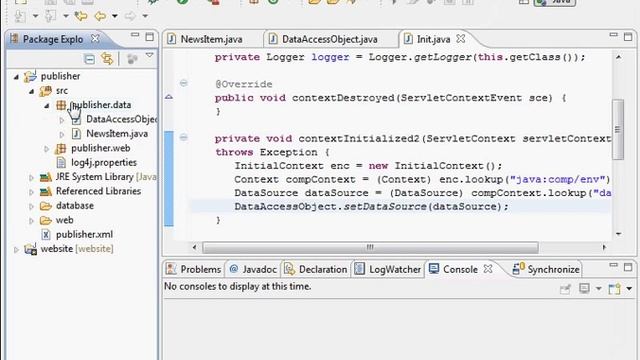Click the editor horizontal scrollbar thumb

[x=370, y=247]
